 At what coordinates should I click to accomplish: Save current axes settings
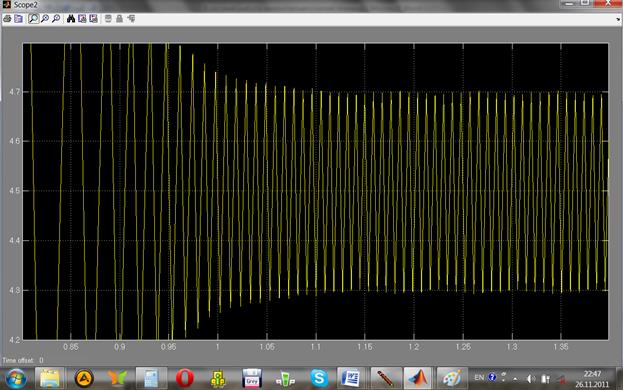[x=82, y=19]
